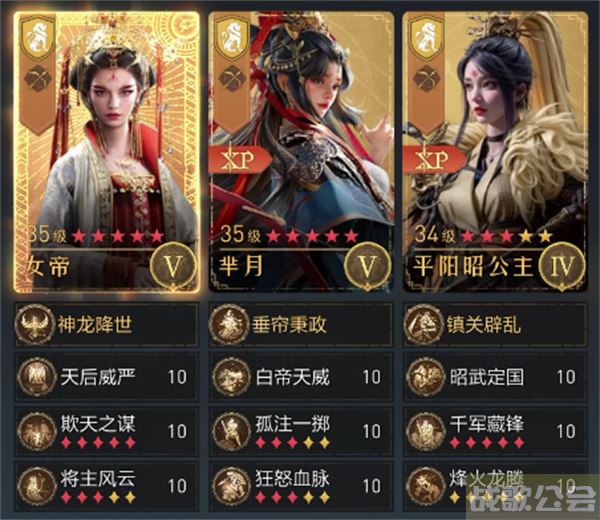Click the 孤注一掷 skill icon
The image size is (600, 520).
click(231, 432)
